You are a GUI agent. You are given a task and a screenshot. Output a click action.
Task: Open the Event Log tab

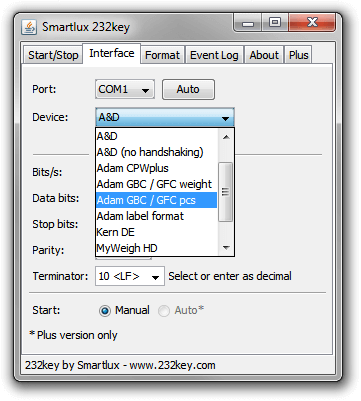point(214,55)
